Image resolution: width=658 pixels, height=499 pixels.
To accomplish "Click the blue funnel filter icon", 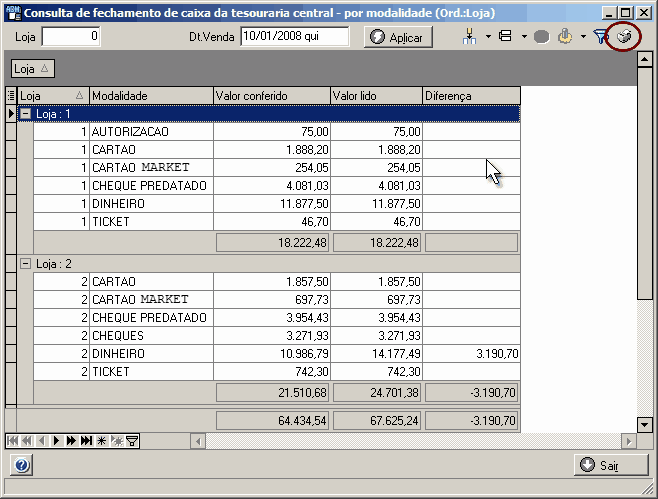I will 601,37.
